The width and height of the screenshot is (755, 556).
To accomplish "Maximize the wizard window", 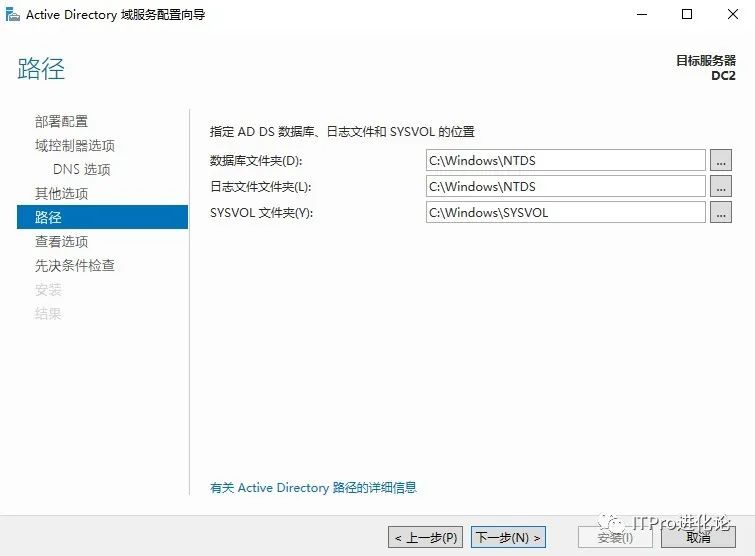I will 687,14.
